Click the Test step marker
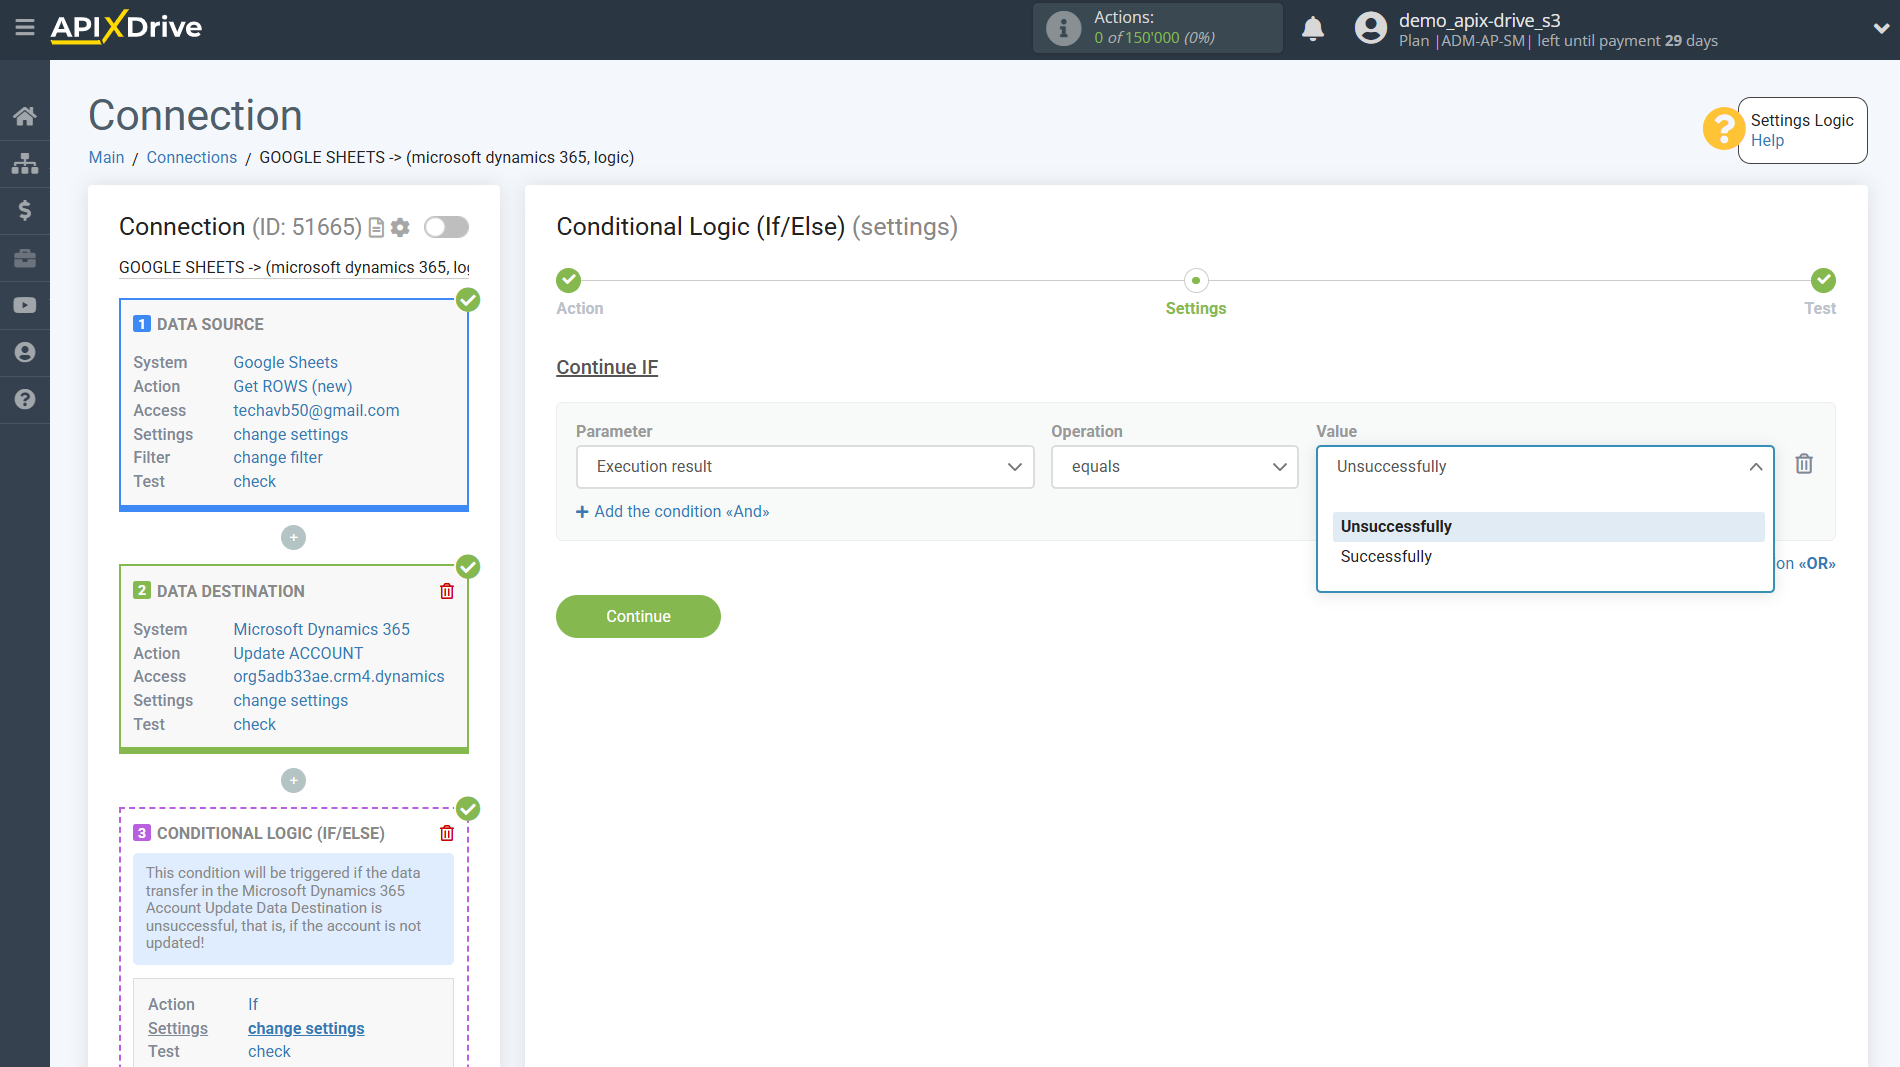Screen dimensions: 1900x1067 [x=1823, y=280]
